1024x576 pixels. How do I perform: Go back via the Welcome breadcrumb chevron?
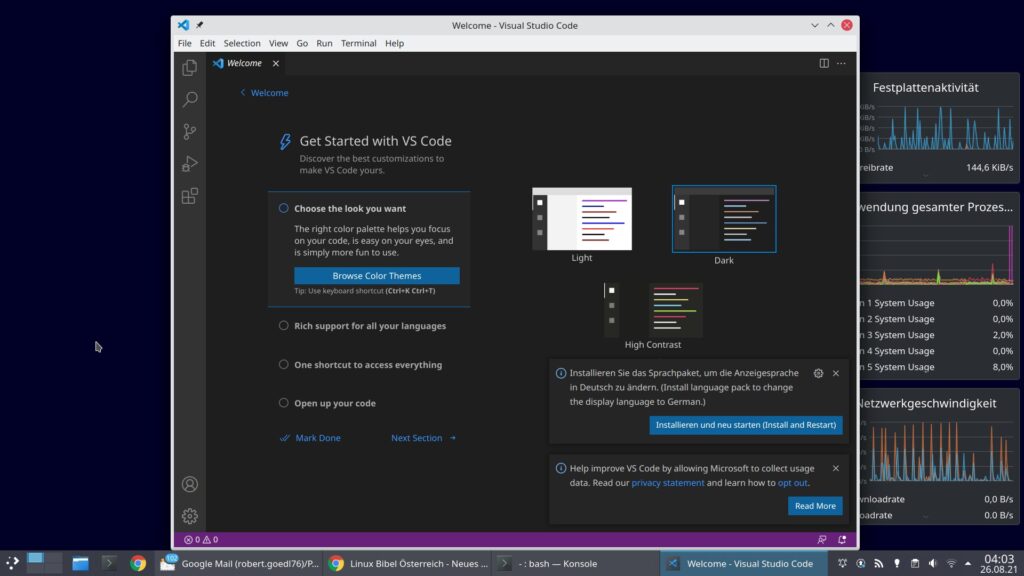pos(243,93)
